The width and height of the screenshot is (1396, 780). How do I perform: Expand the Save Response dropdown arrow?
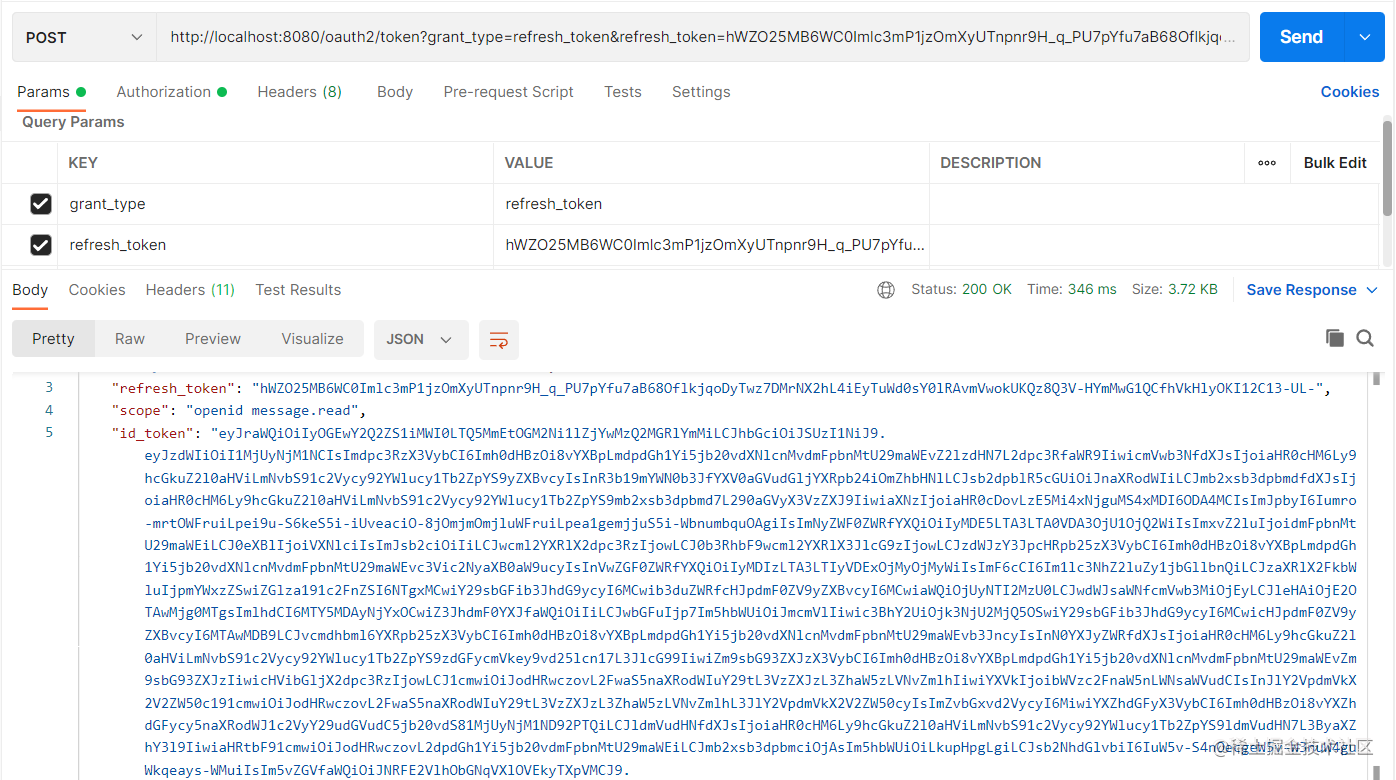coord(1371,290)
